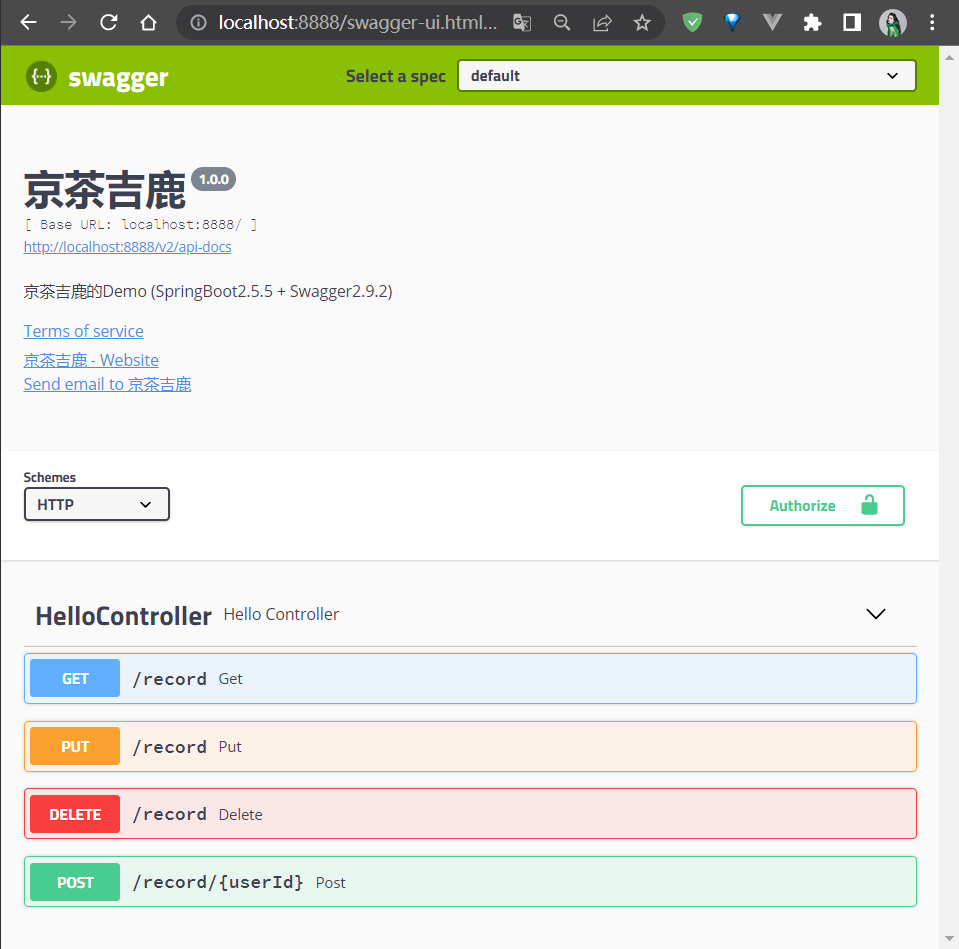959x949 pixels.
Task: Open the blue gem extension icon
Action: click(x=732, y=23)
